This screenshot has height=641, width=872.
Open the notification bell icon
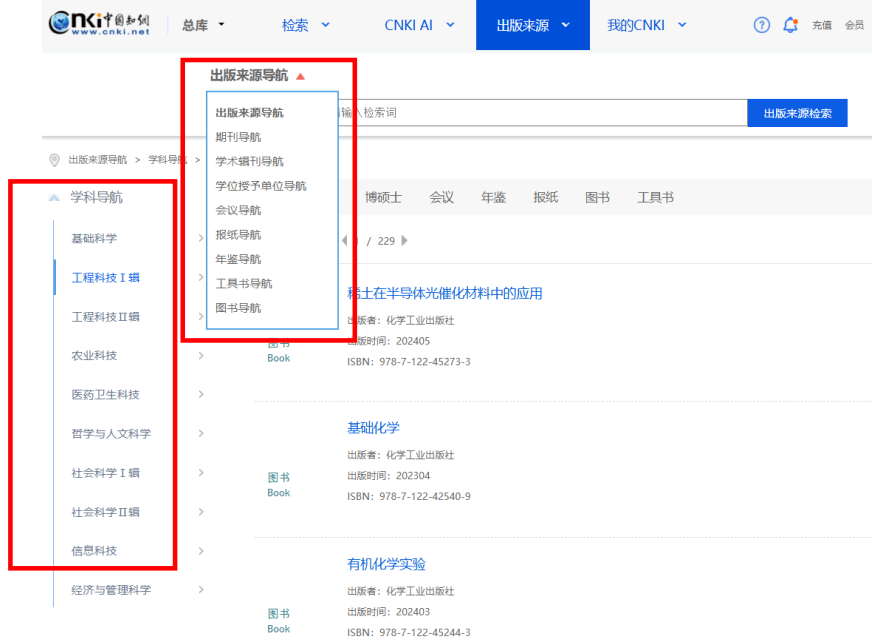pyautogui.click(x=789, y=25)
